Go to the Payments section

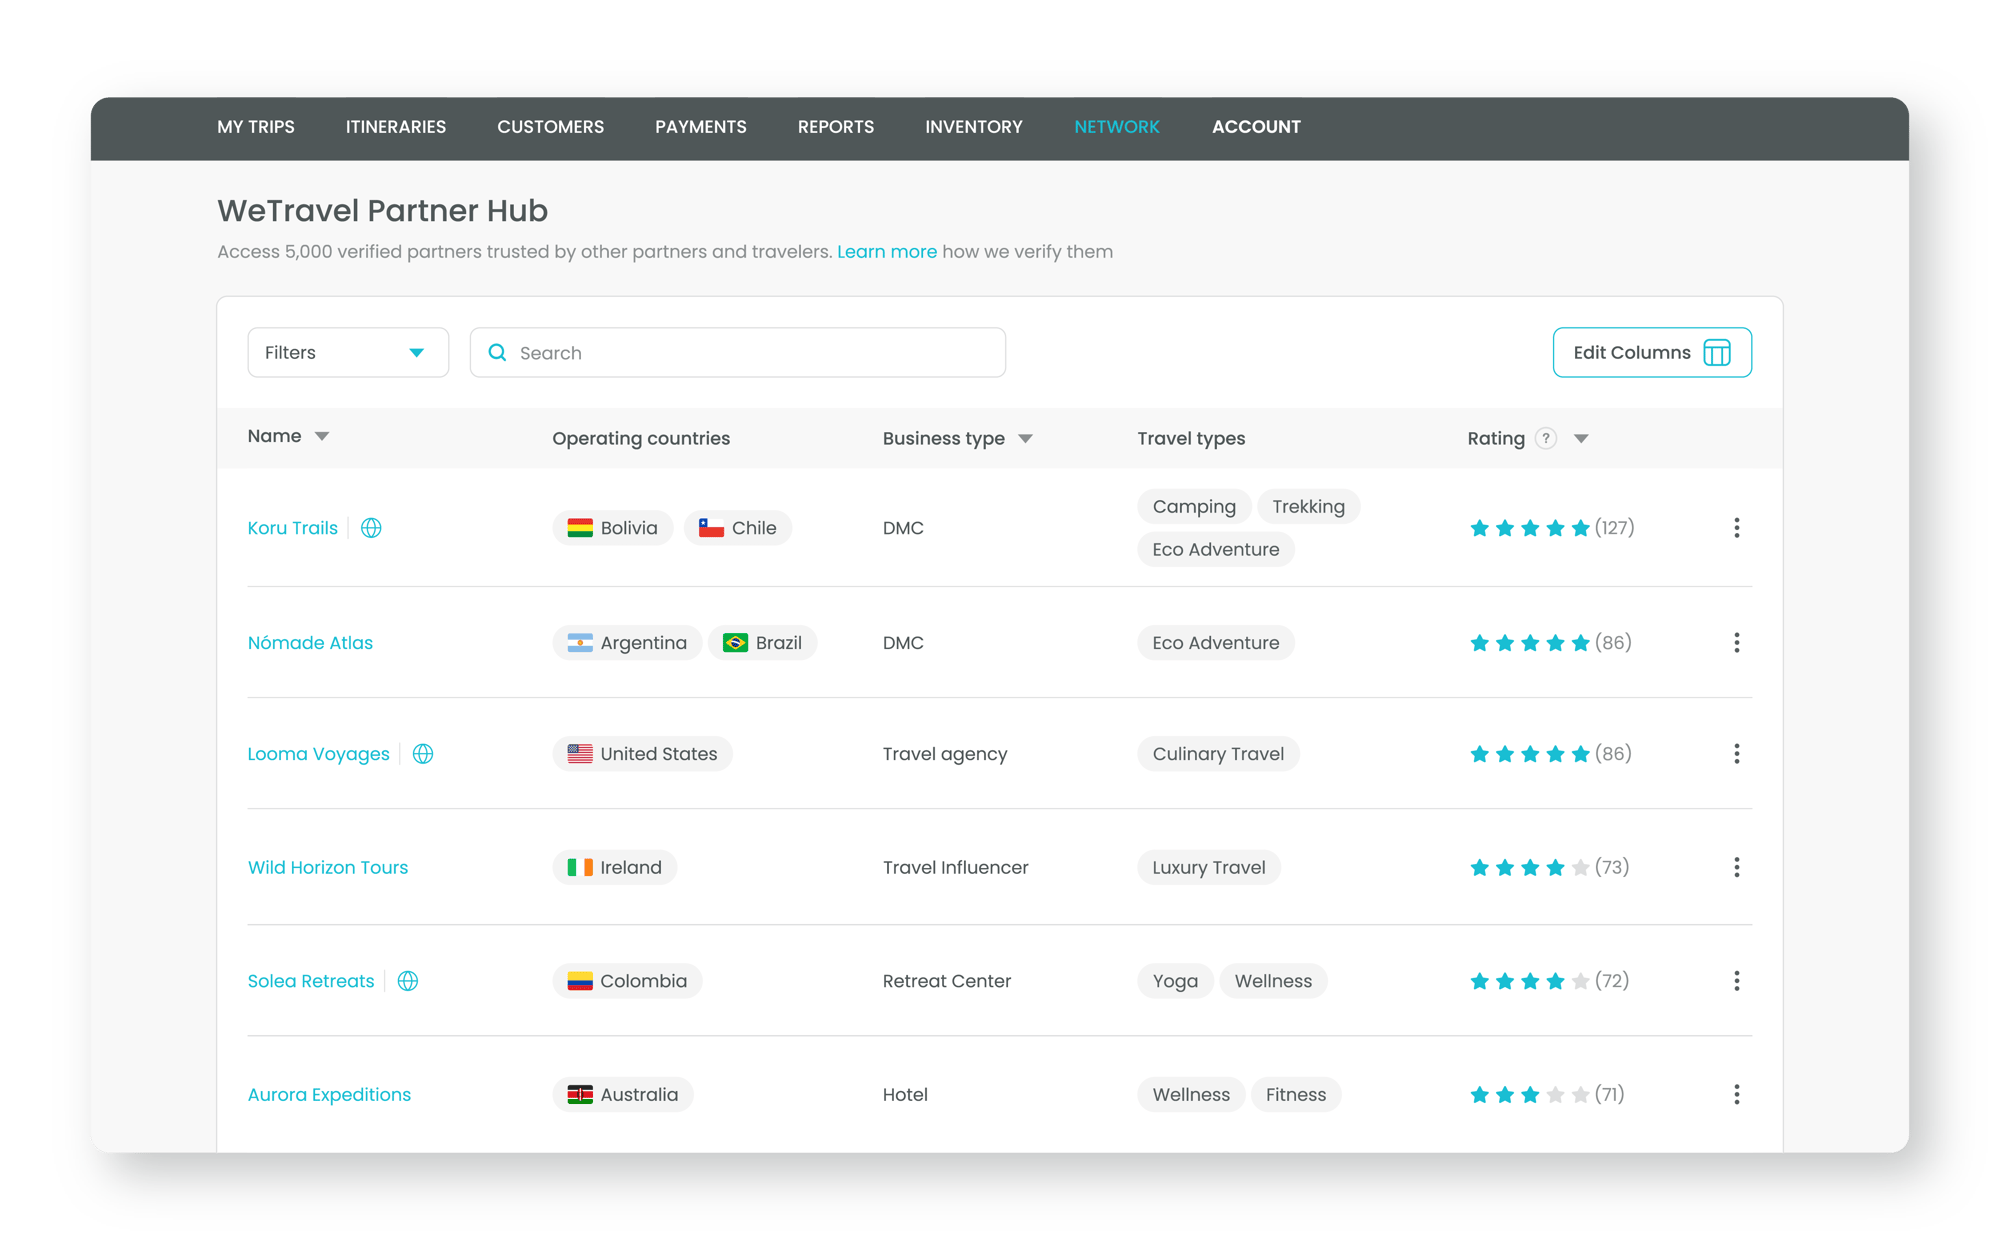click(700, 127)
